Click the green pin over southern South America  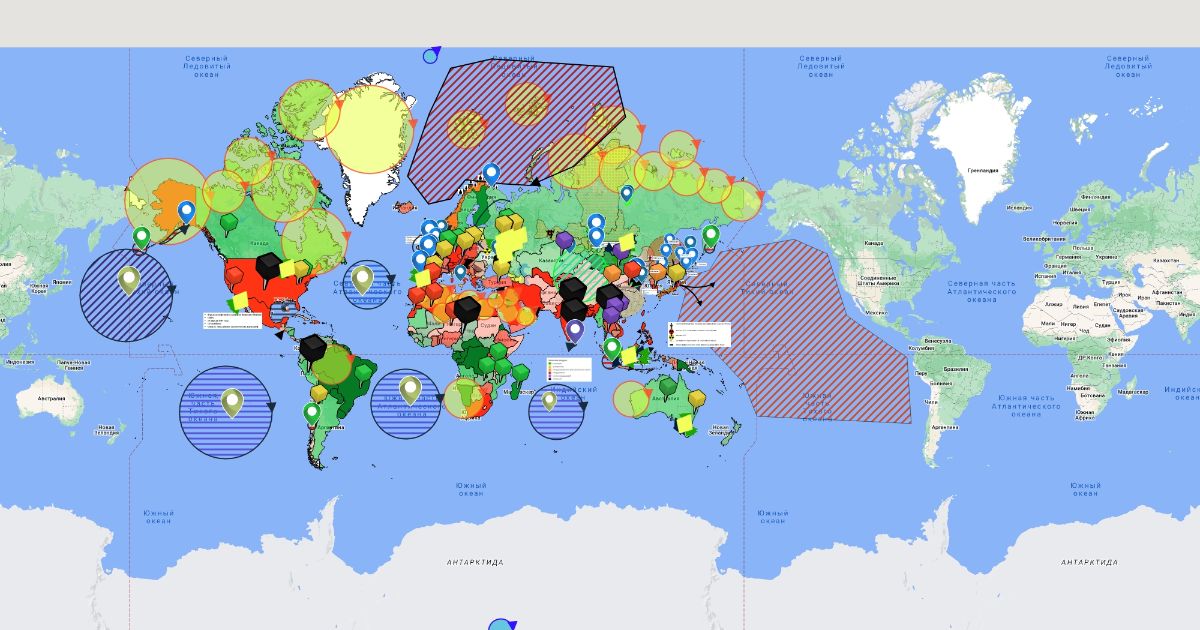(312, 412)
